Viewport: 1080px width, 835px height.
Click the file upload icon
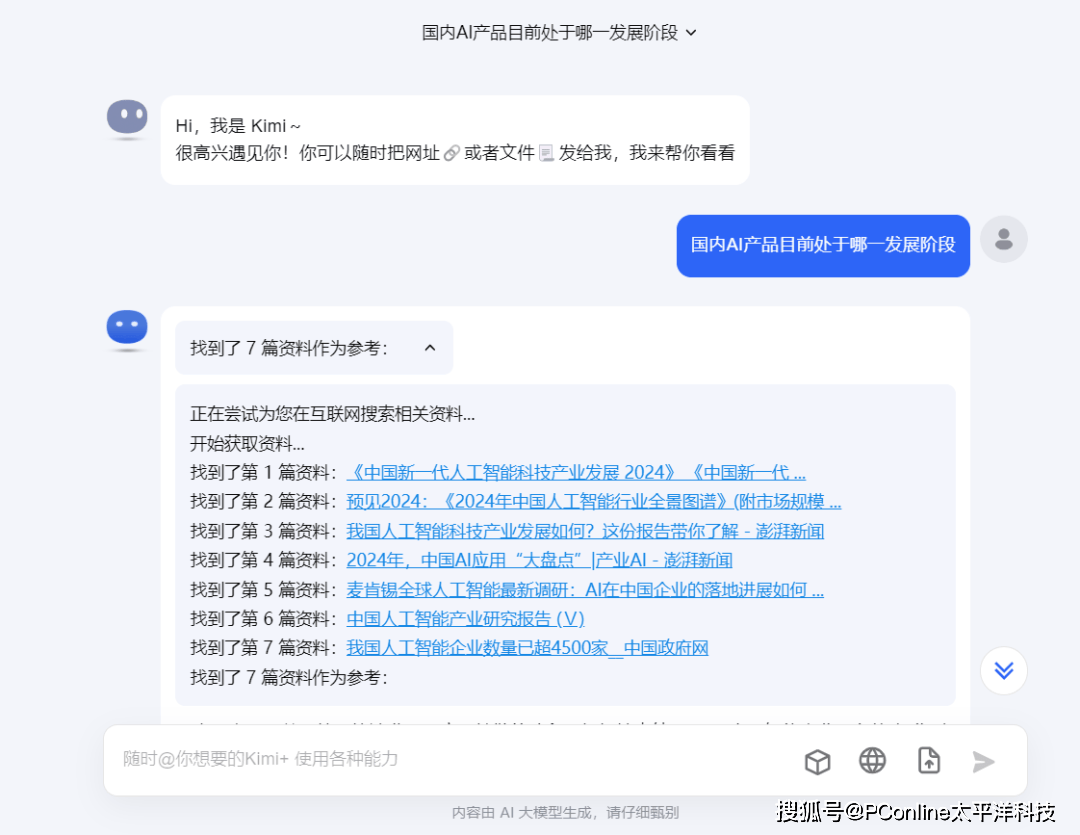point(929,761)
